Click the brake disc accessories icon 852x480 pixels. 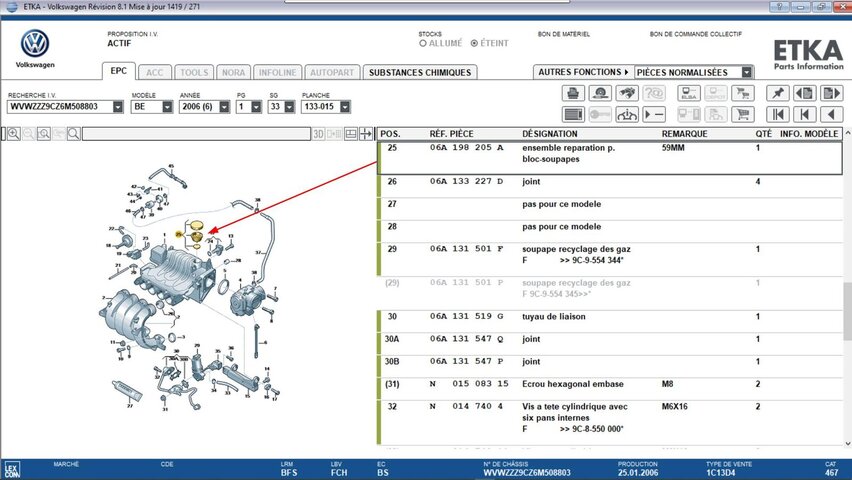tap(600, 93)
